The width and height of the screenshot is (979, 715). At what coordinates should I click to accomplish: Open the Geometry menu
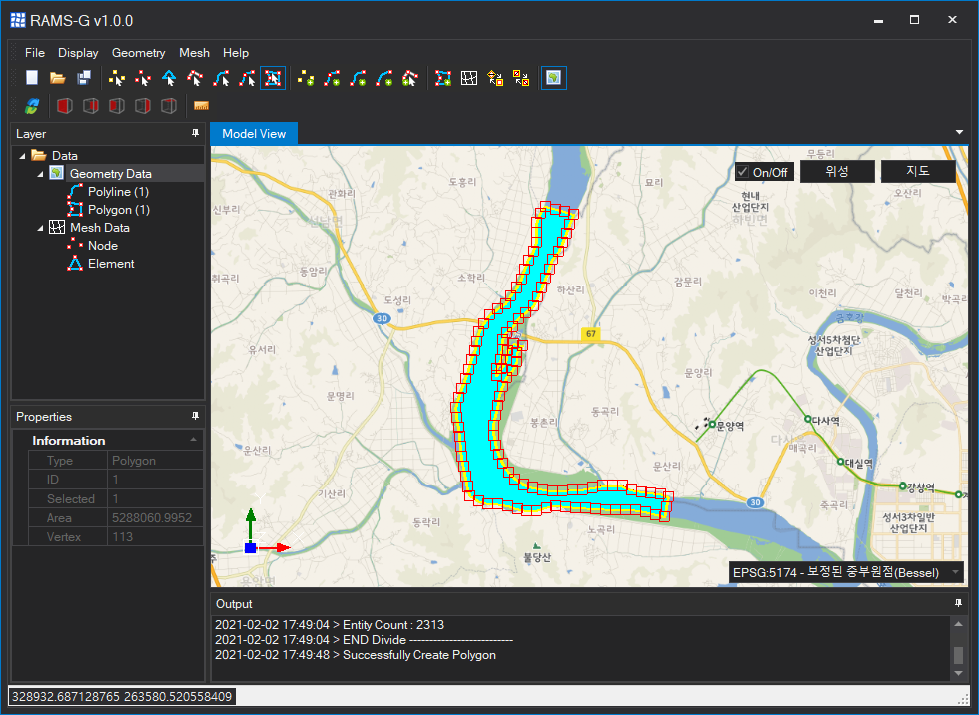139,53
